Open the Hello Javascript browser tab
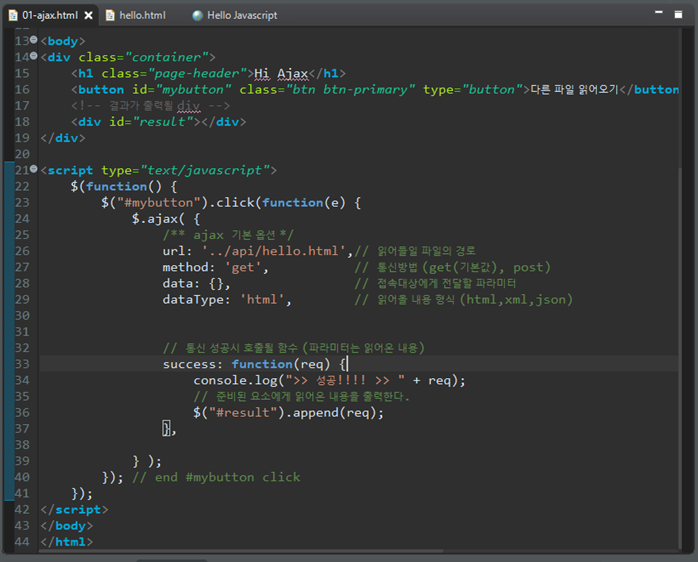This screenshot has width=698, height=562. point(235,15)
